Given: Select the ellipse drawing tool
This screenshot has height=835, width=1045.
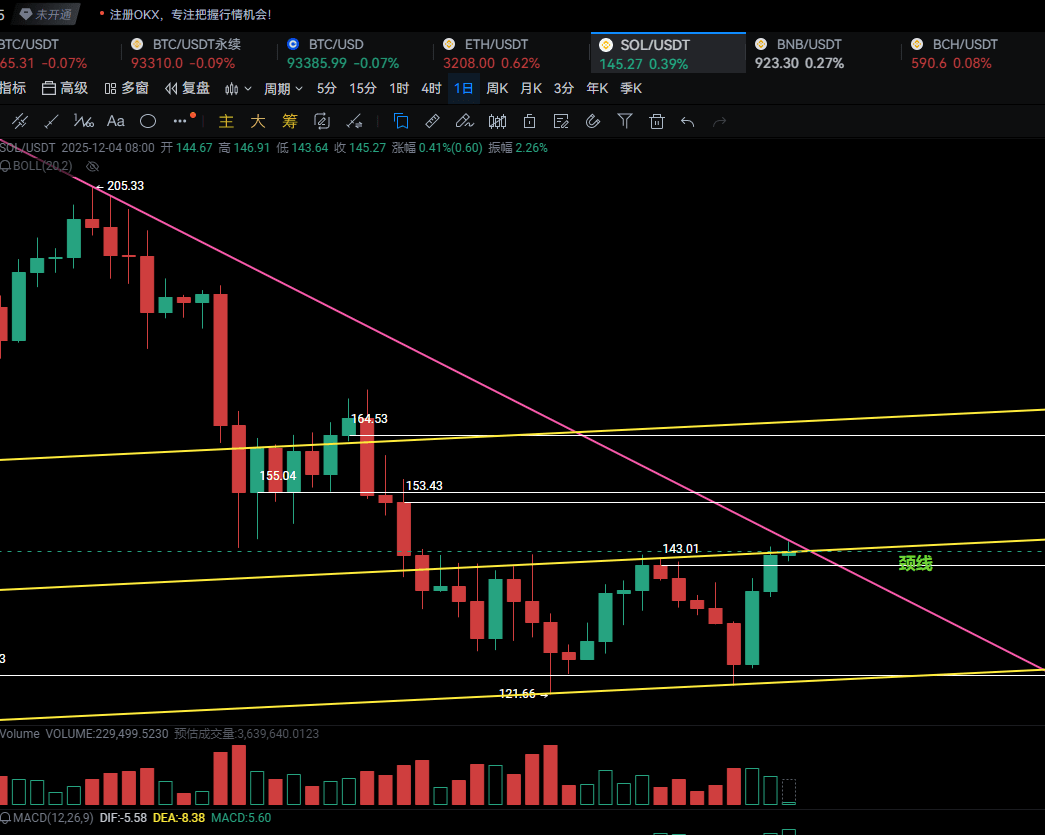Looking at the screenshot, I should 148,122.
